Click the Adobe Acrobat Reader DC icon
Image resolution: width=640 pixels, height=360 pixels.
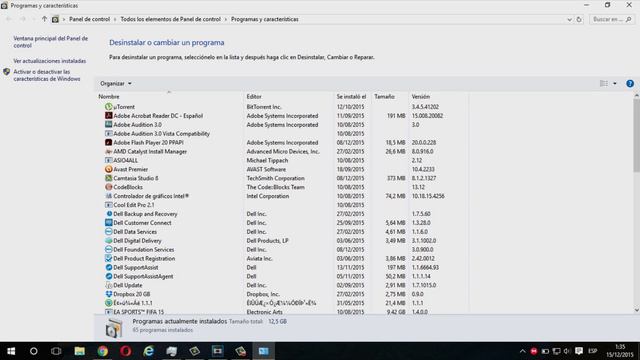click(x=109, y=116)
